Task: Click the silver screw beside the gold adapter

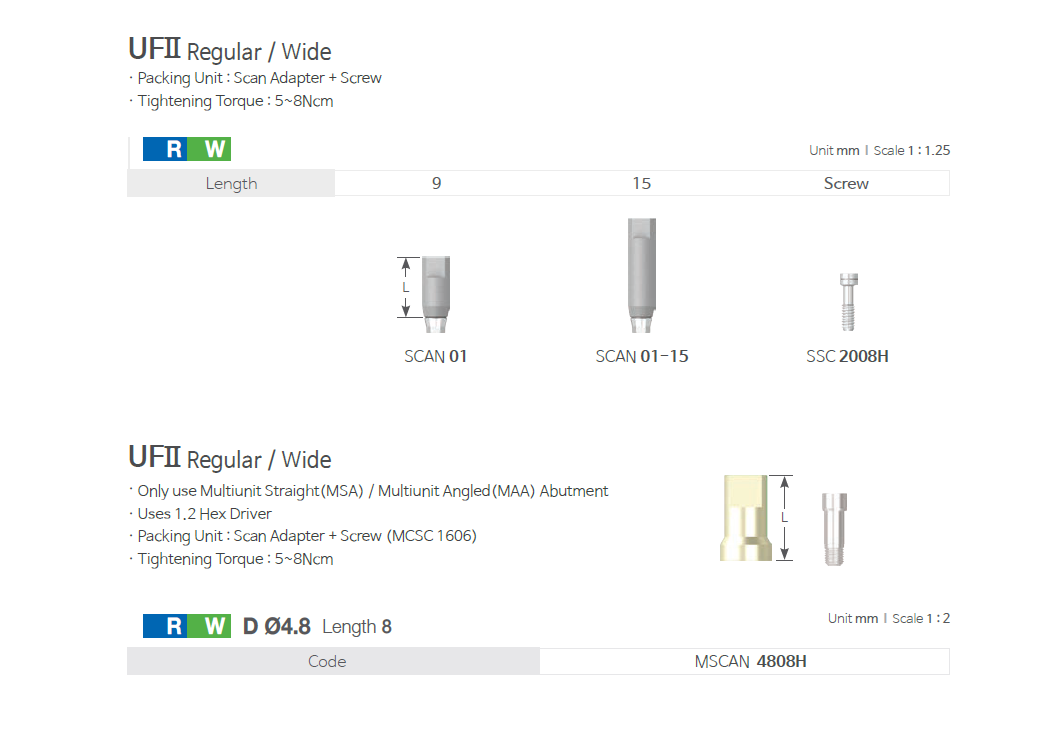Action: [x=832, y=529]
